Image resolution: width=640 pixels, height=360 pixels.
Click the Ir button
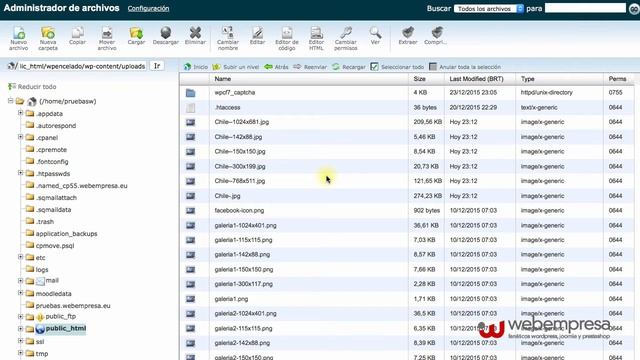coord(157,66)
